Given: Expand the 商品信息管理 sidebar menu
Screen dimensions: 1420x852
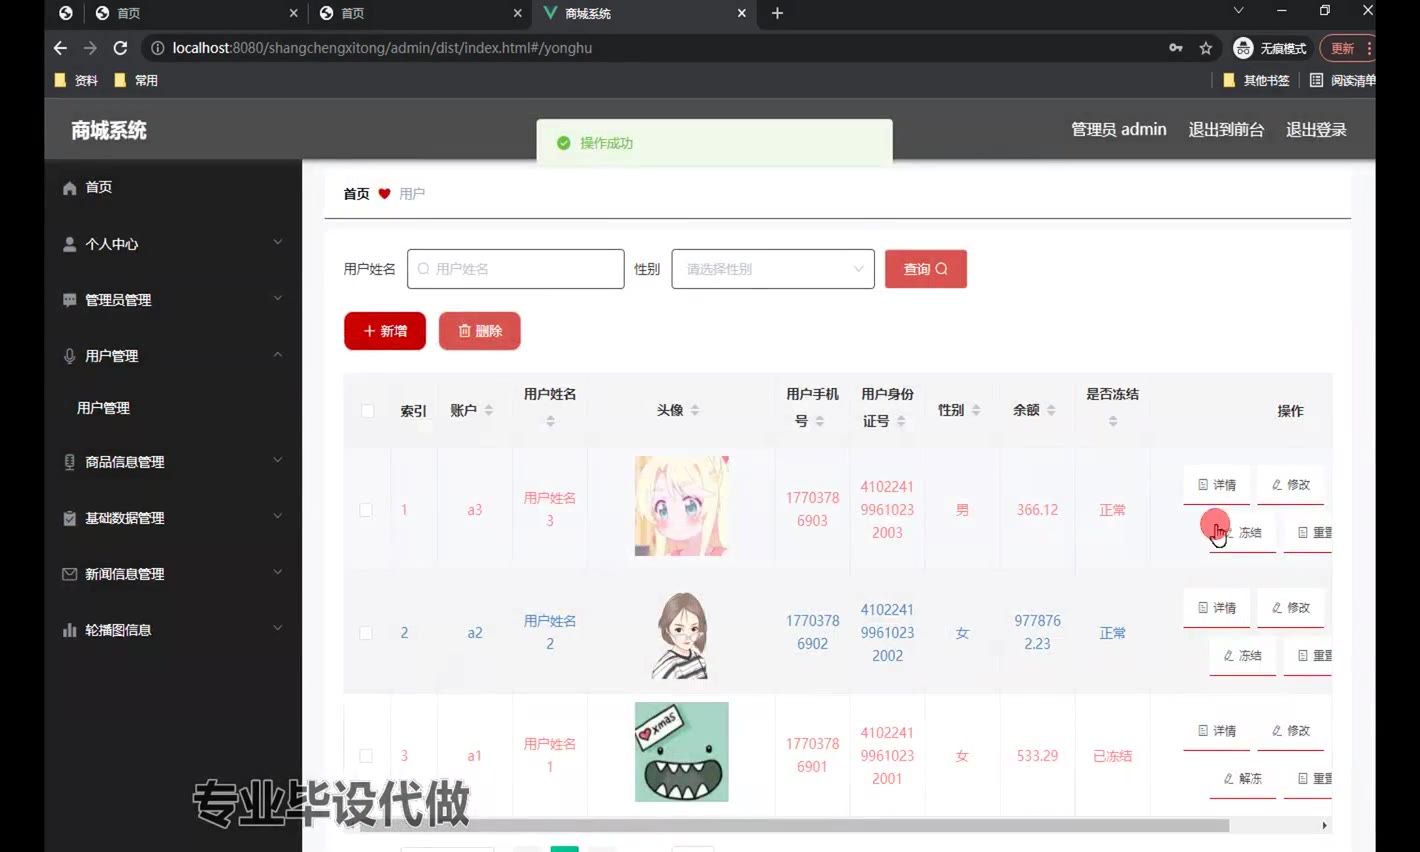Looking at the screenshot, I should (x=278, y=460).
